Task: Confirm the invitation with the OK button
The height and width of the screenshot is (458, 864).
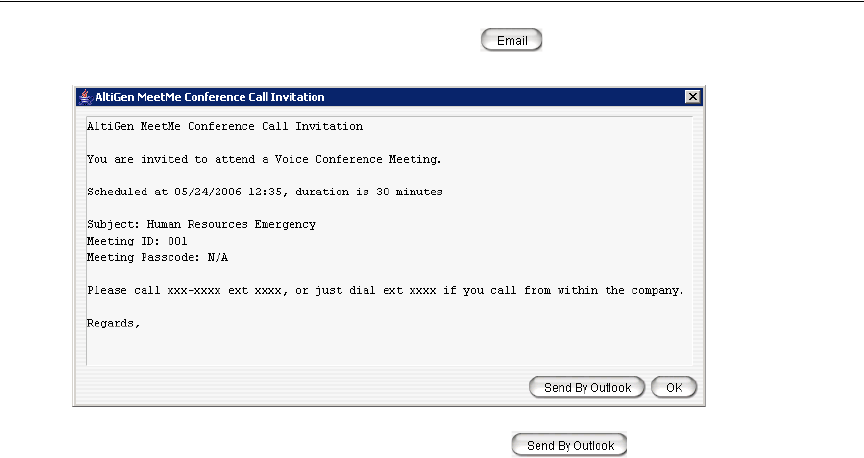Action: 673,387
